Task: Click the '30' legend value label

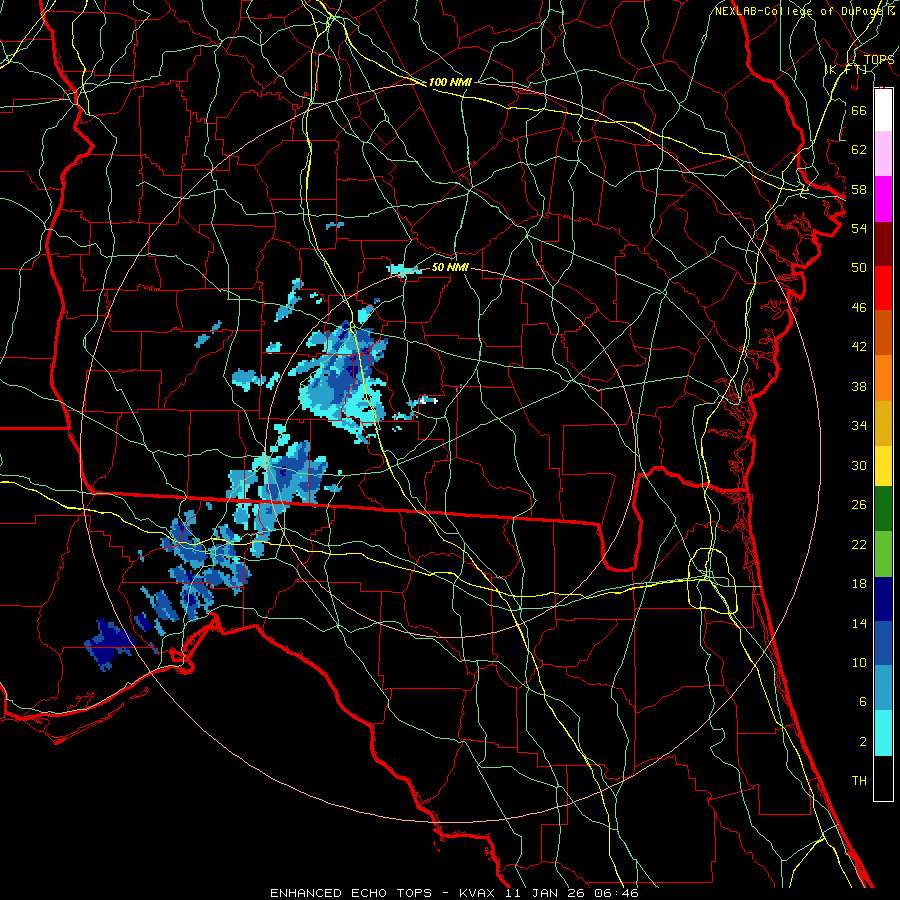Action: point(859,465)
